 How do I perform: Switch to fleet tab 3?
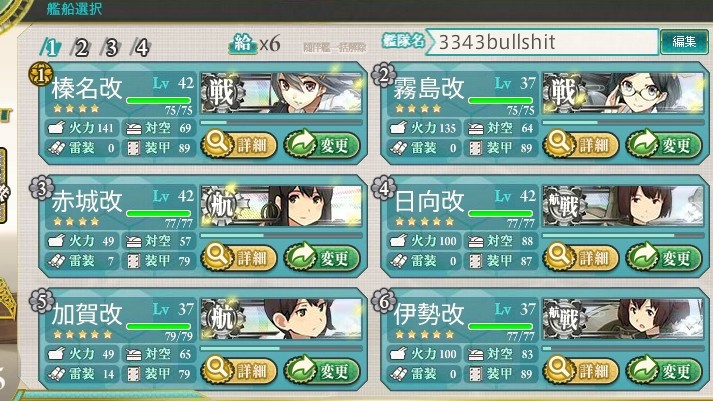point(111,47)
